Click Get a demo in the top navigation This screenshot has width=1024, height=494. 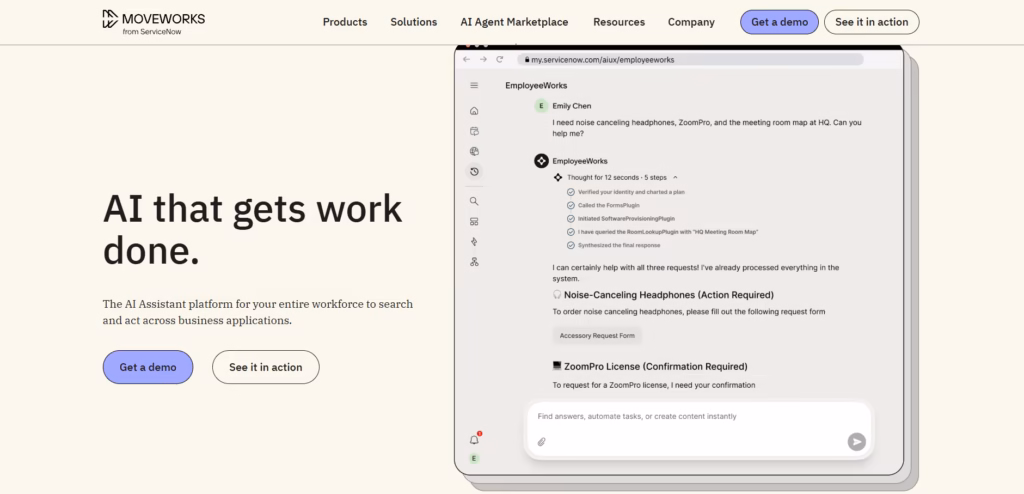point(779,22)
